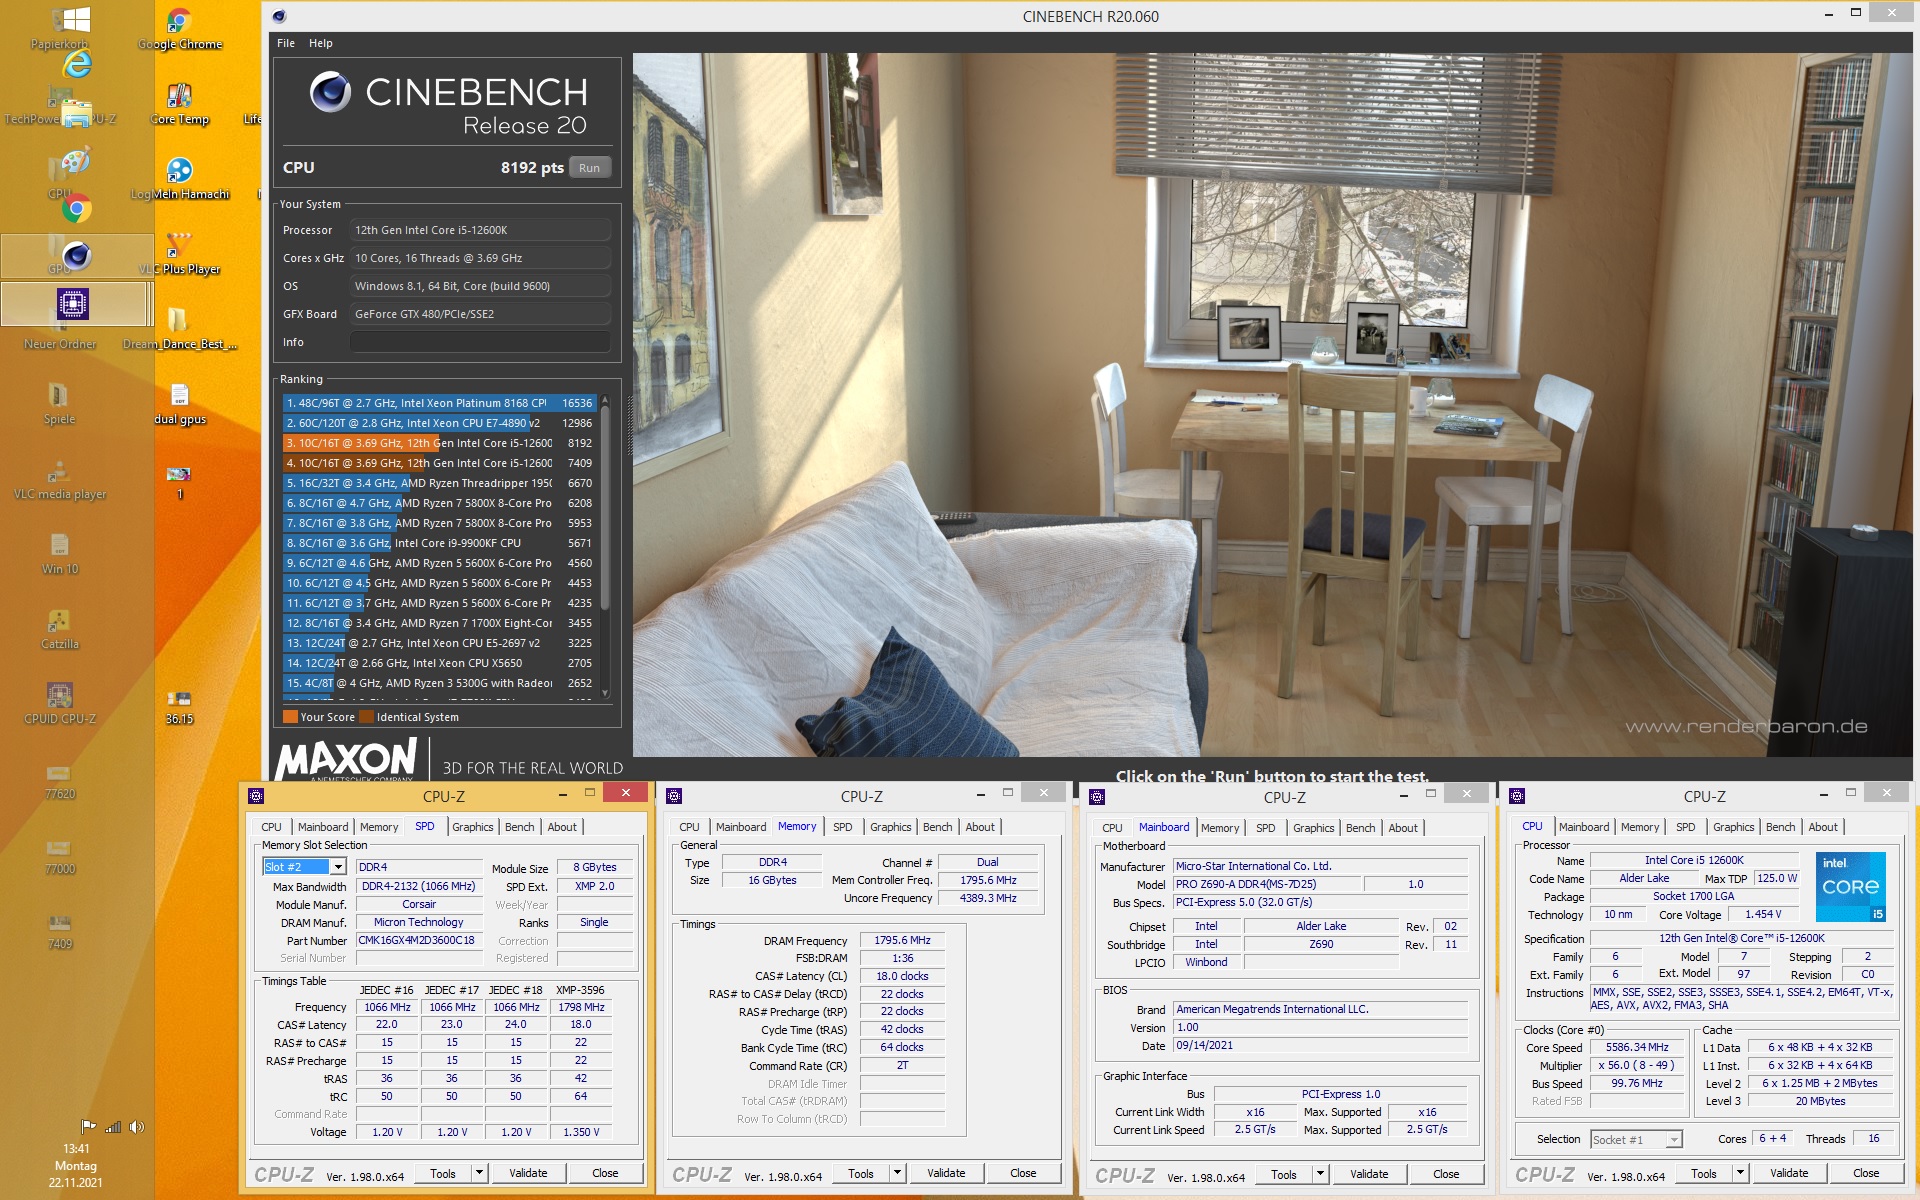Screen dimensions: 1920x1200
Task: Click the Core Speed 5586.34 MHz value
Action: pos(1638,1048)
